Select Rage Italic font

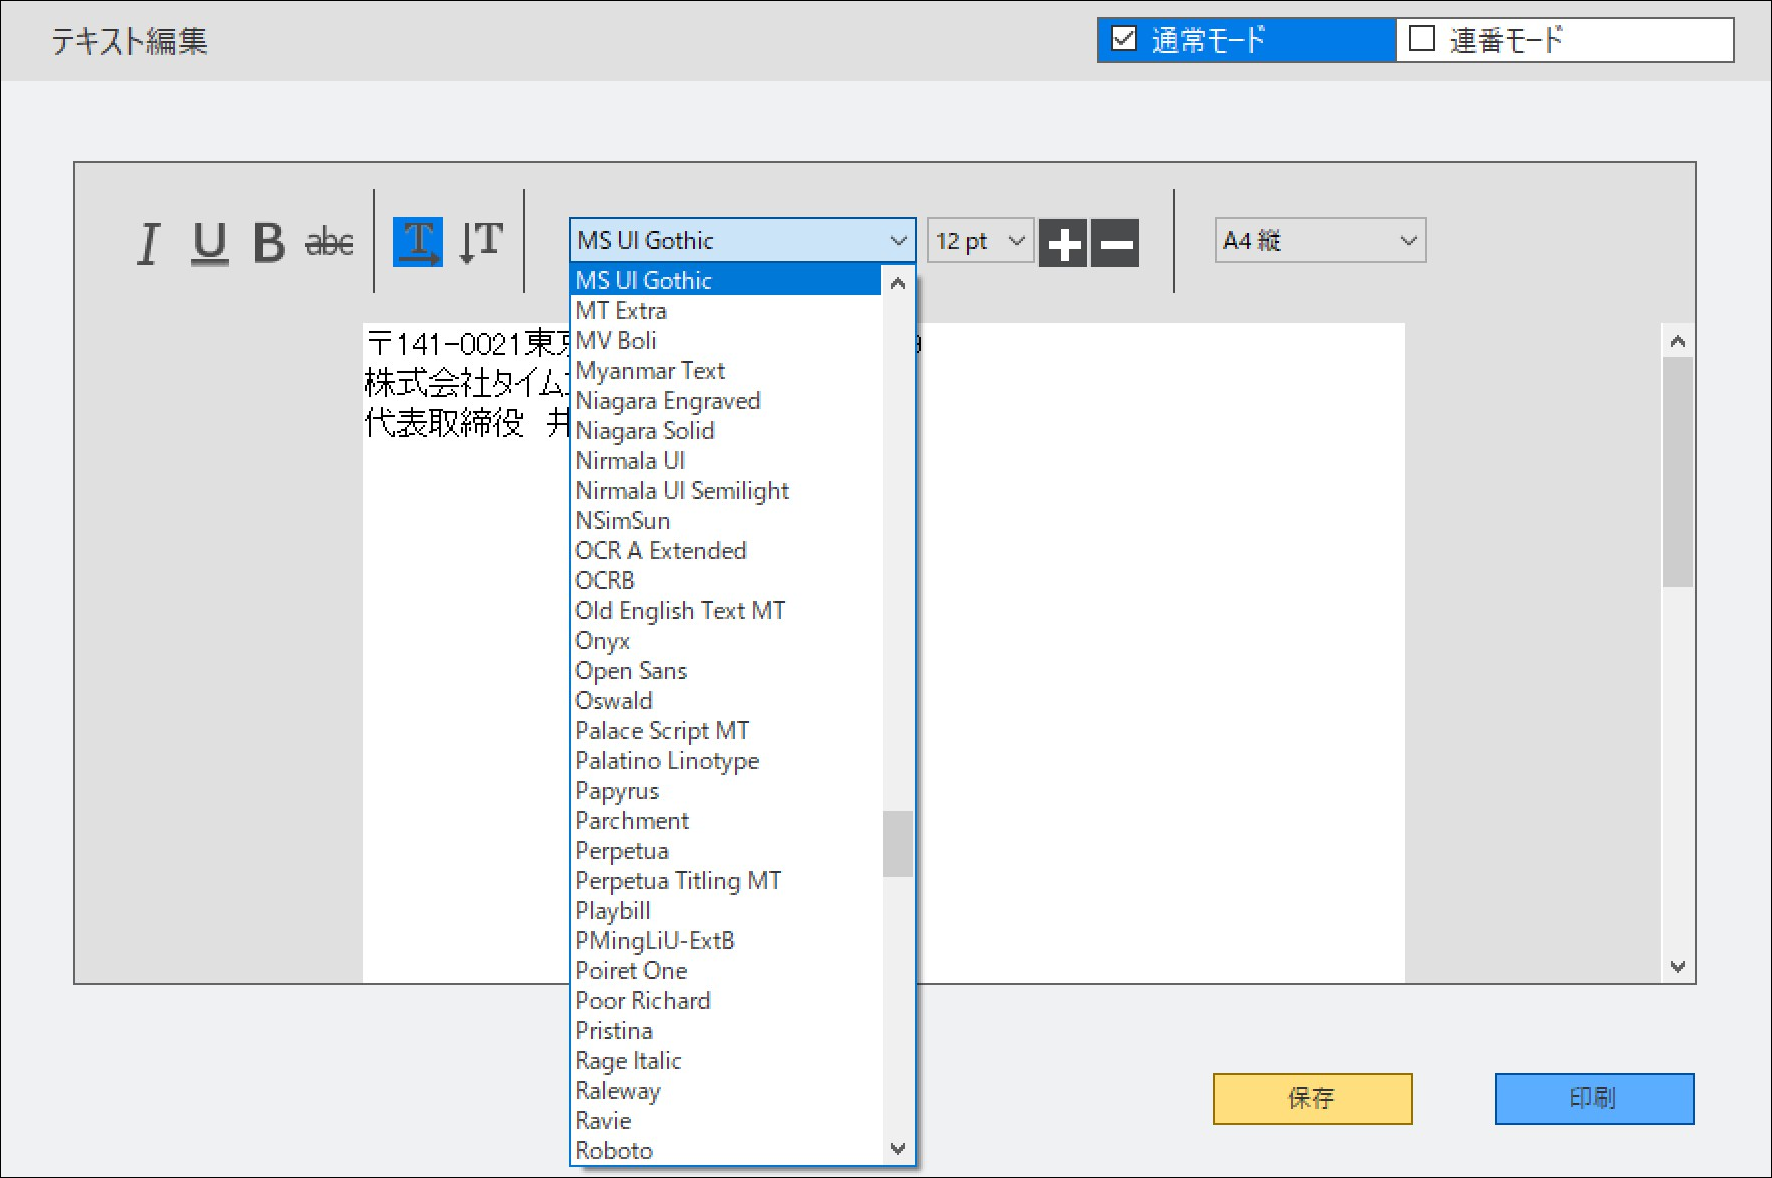pyautogui.click(x=727, y=1060)
